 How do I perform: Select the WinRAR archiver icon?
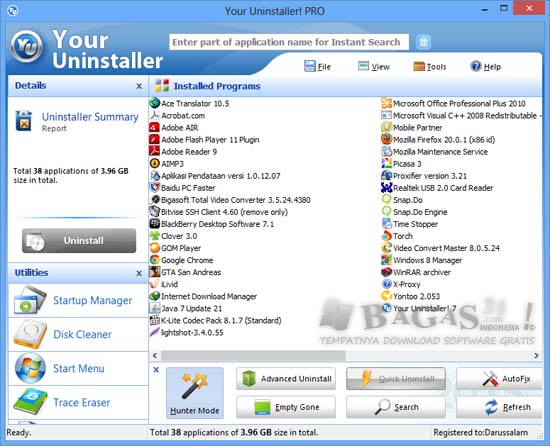tap(387, 272)
